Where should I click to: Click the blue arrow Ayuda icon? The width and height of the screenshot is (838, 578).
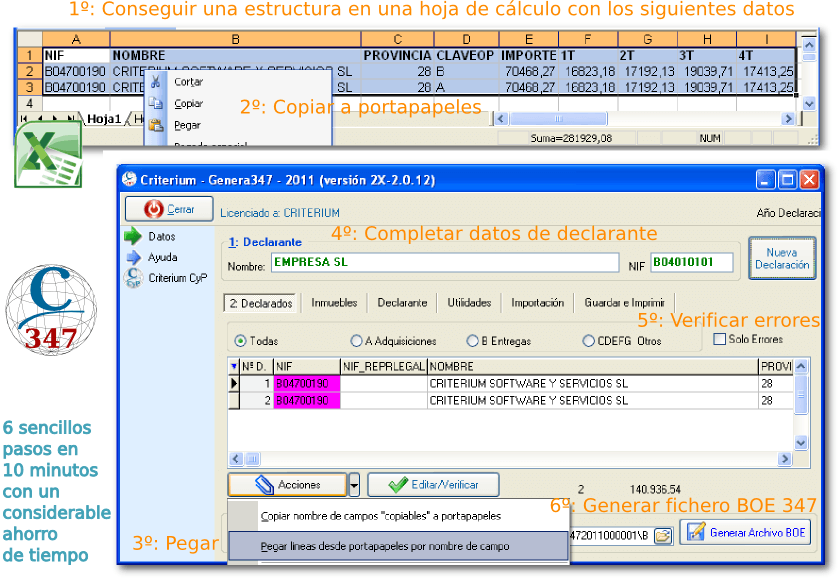(x=134, y=257)
